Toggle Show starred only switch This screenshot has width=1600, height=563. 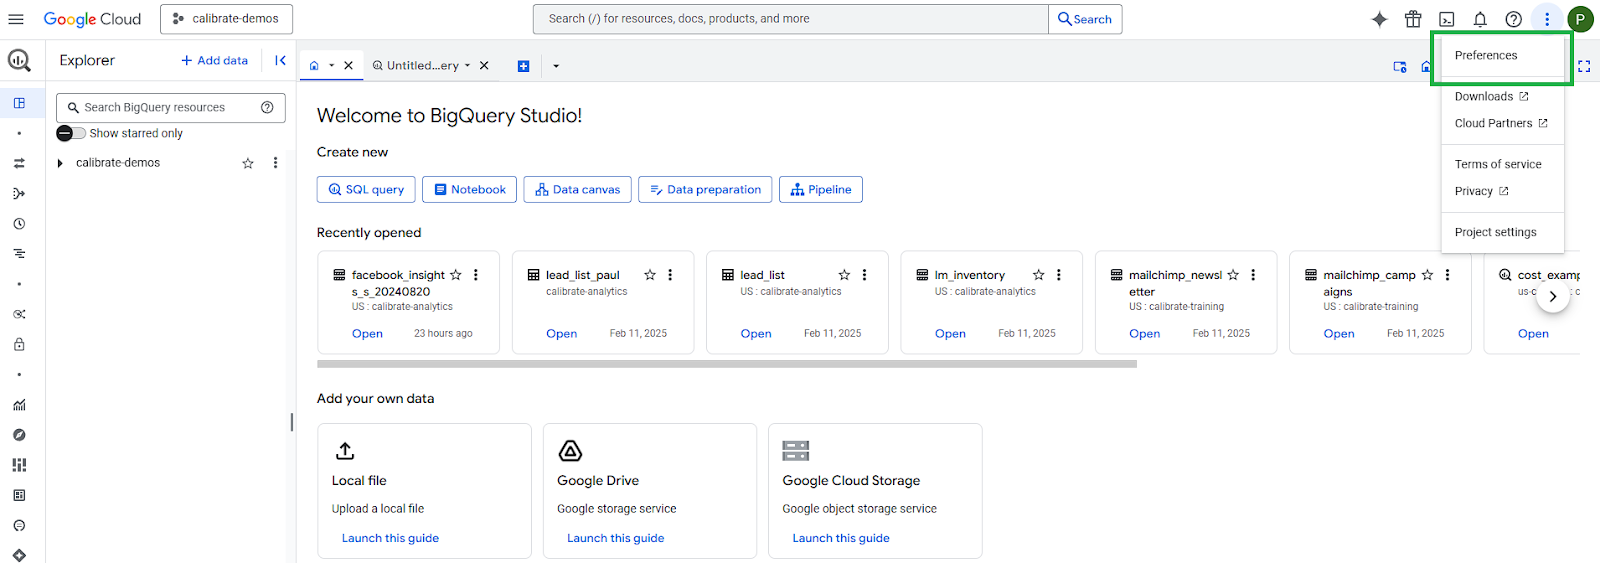click(x=71, y=133)
